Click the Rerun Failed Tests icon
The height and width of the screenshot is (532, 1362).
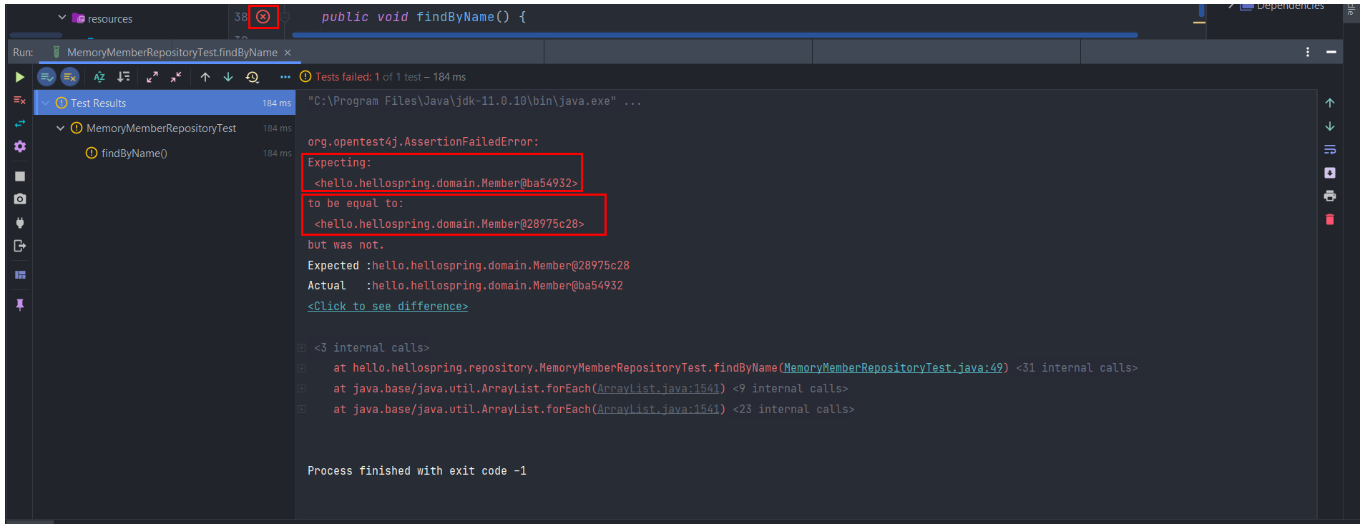19,100
